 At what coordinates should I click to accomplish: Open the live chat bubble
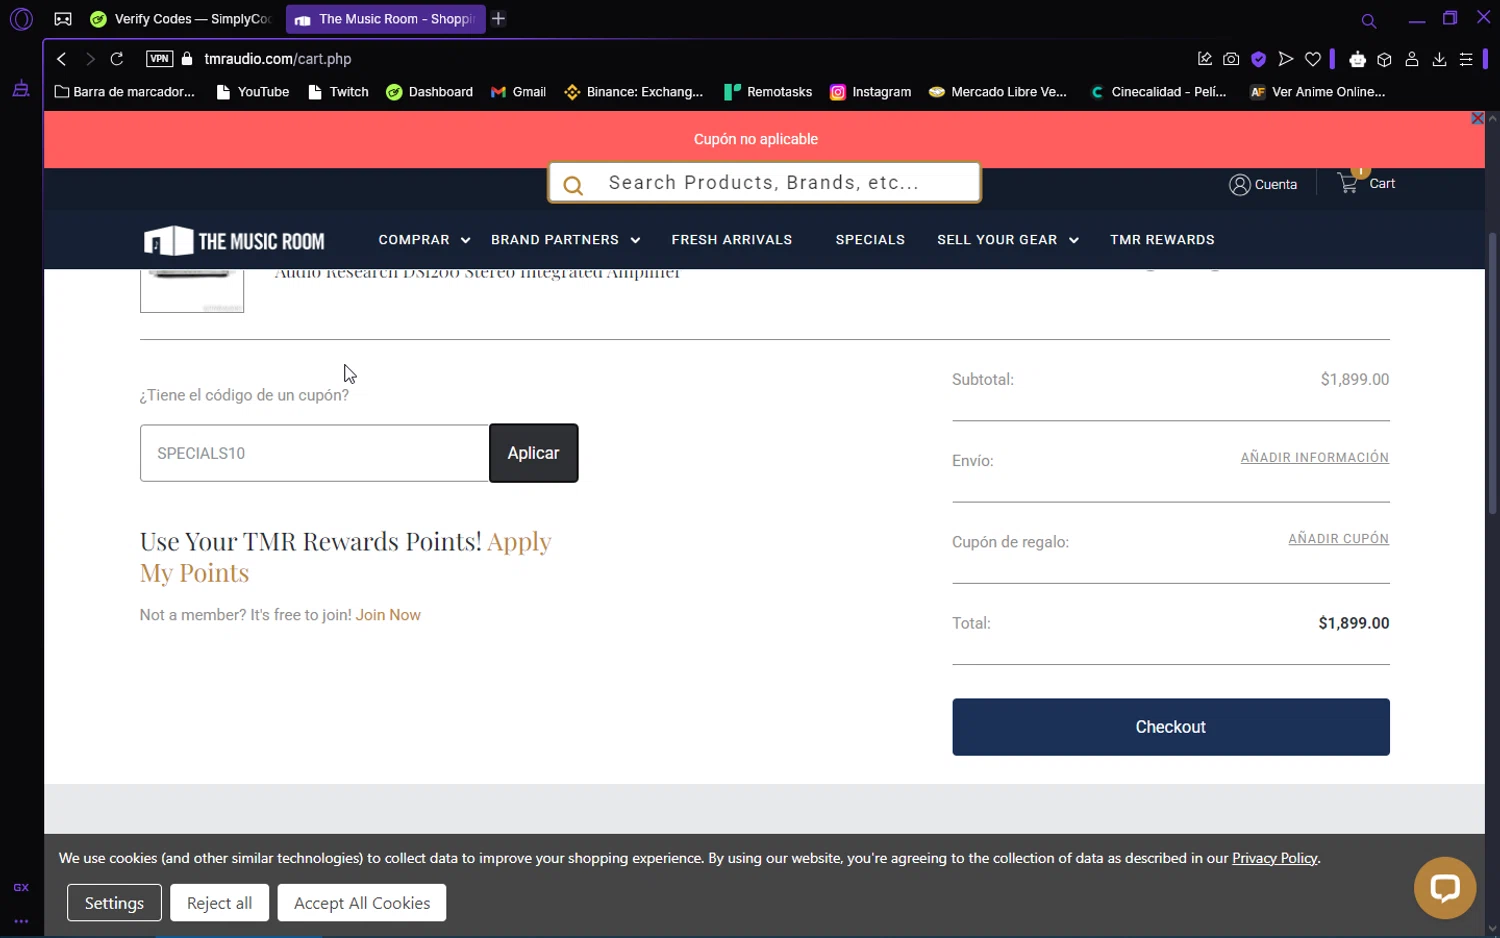point(1445,888)
